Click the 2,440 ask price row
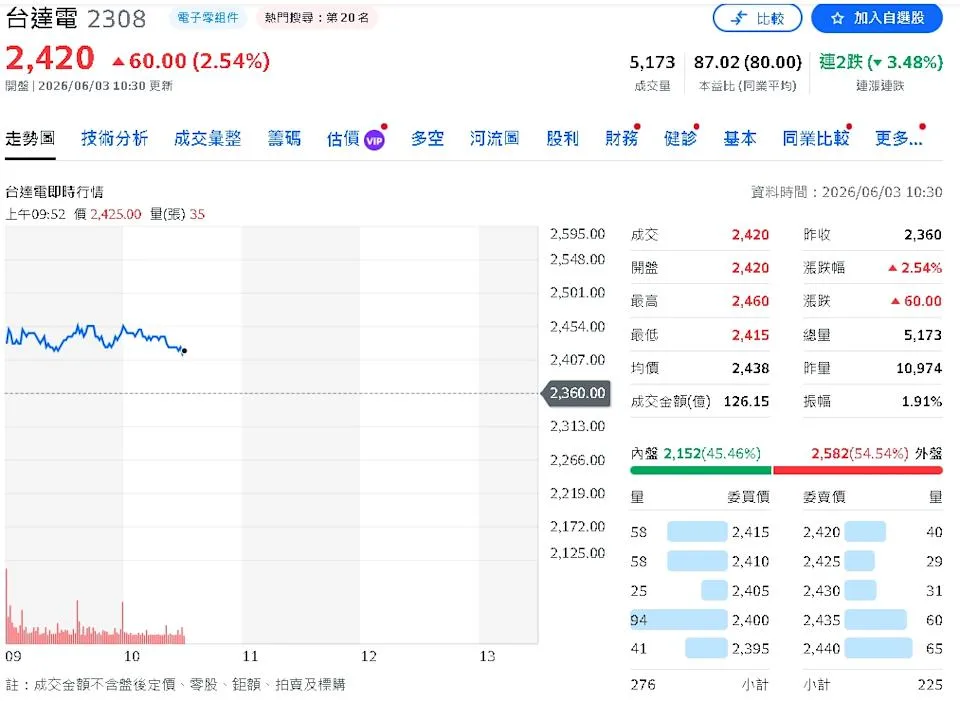 pos(872,648)
